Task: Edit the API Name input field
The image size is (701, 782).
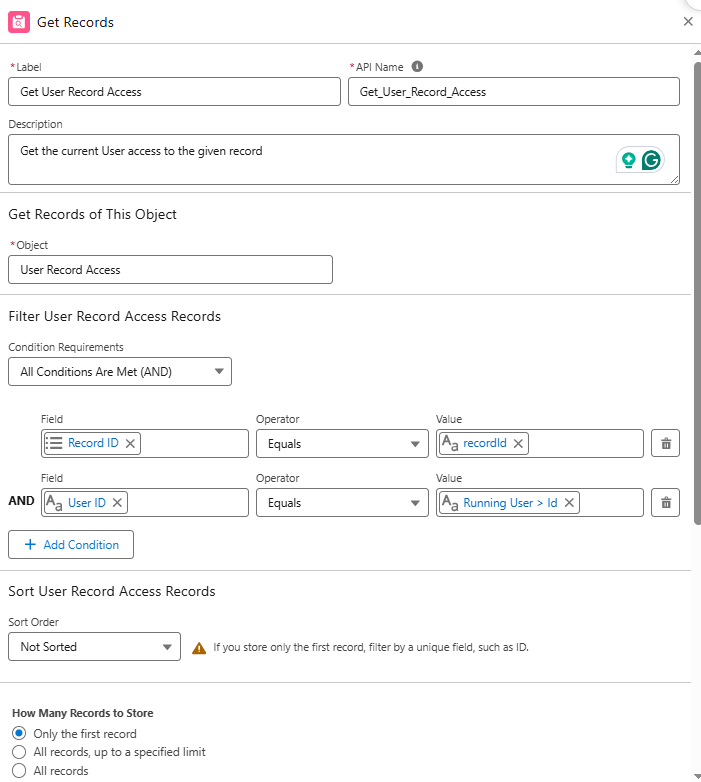Action: click(514, 92)
